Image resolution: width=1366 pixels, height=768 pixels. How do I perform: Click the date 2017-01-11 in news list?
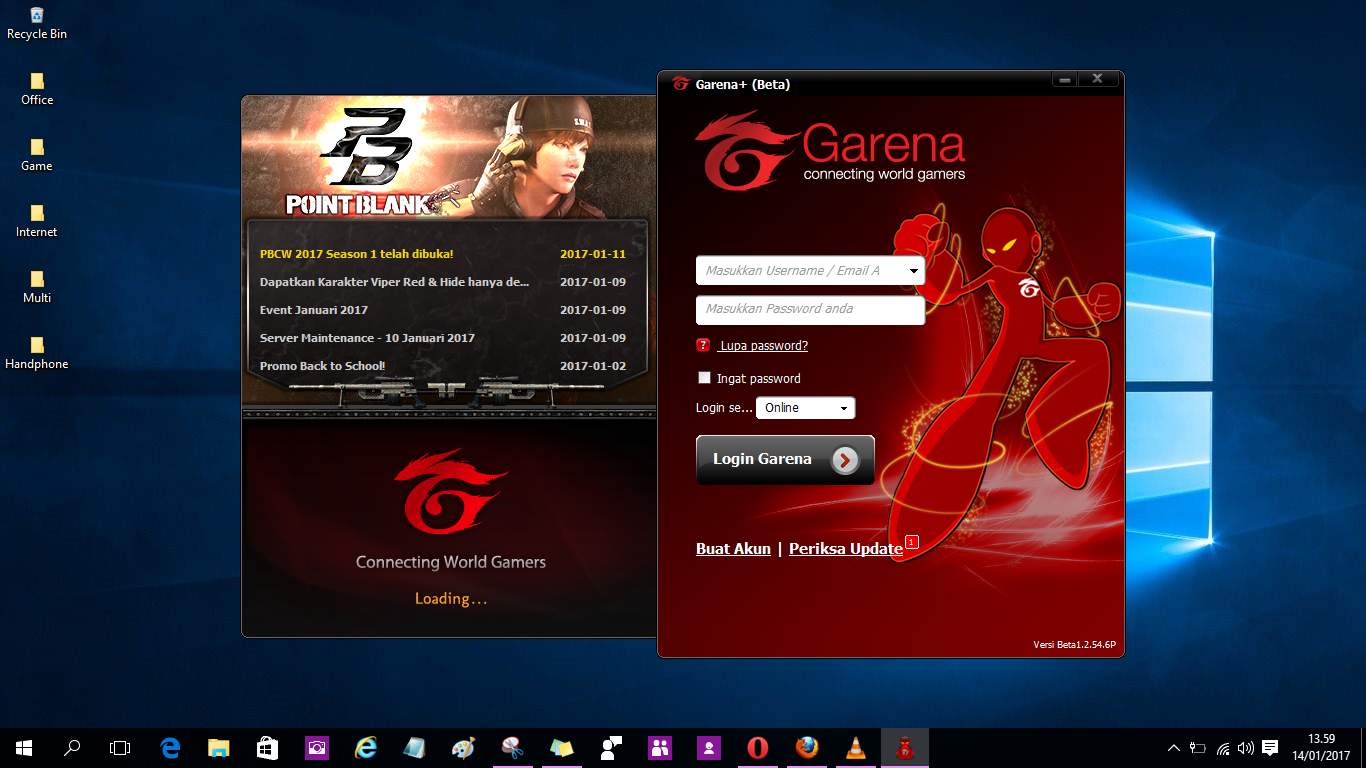point(593,254)
